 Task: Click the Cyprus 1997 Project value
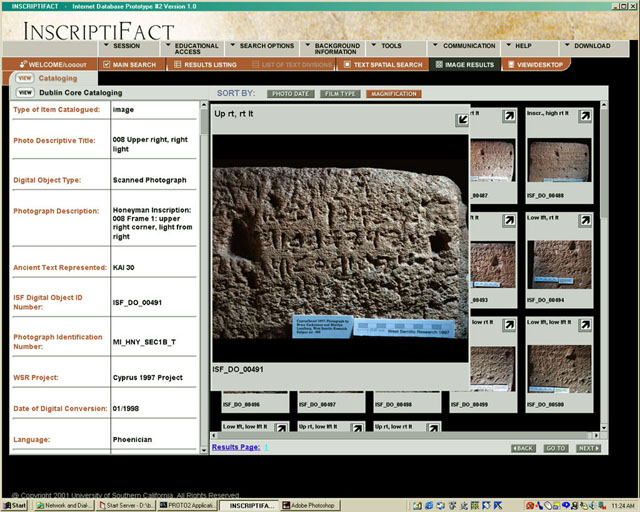pyautogui.click(x=148, y=378)
